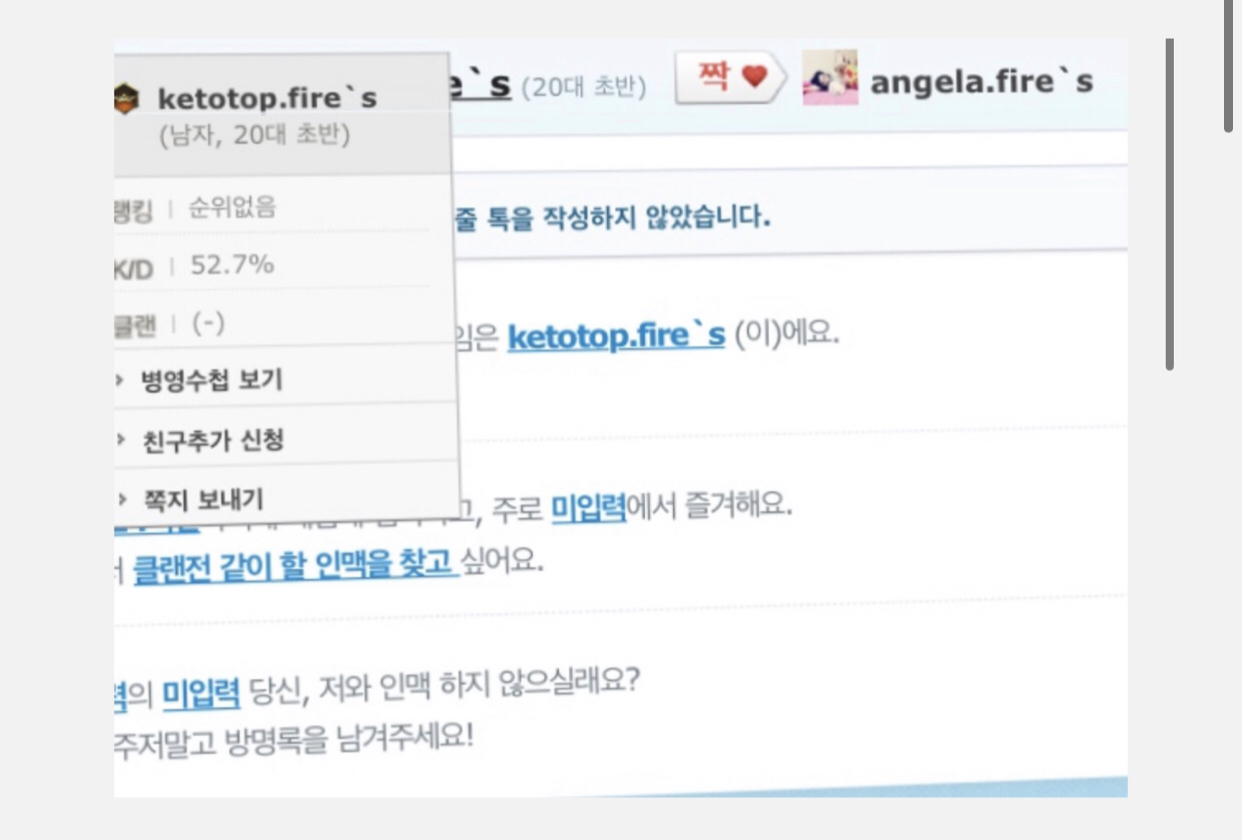
Task: Choose 친구추가 신청 in popup menu
Action: click(x=213, y=440)
